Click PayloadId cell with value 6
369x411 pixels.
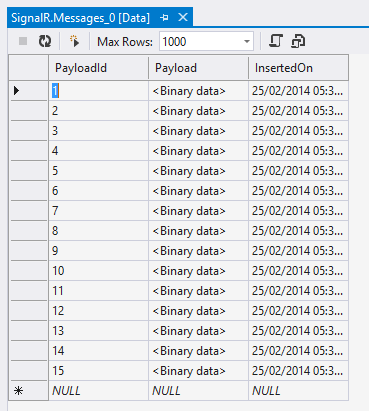click(99, 191)
